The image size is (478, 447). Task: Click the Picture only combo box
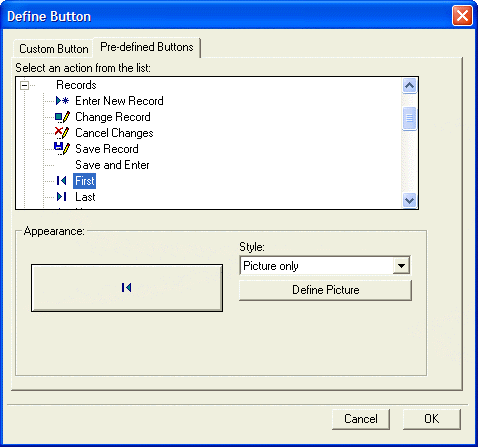point(325,266)
